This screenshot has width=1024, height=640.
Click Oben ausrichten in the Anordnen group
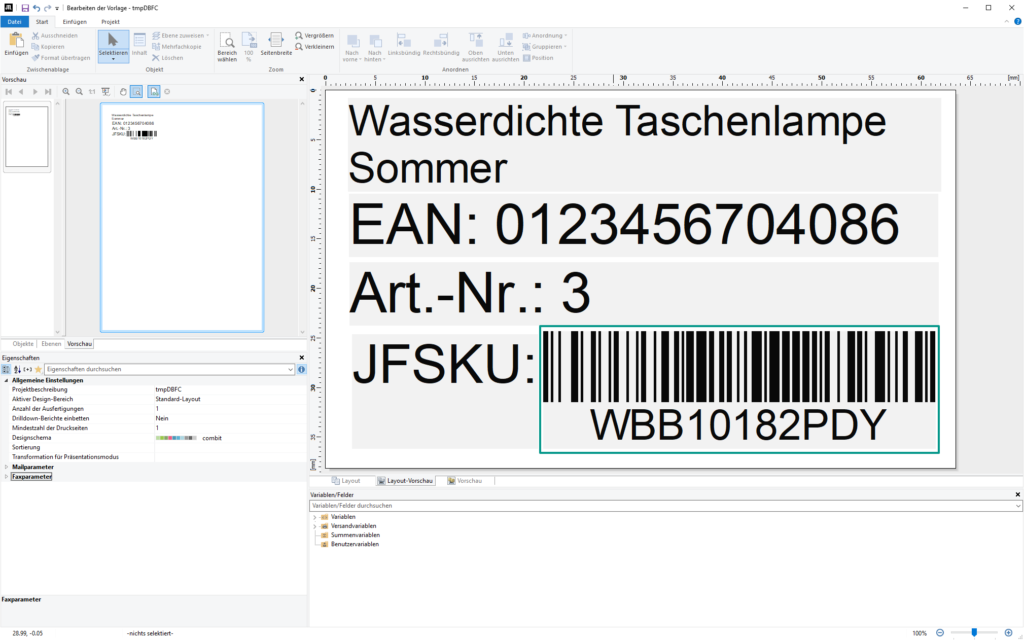coord(475,47)
